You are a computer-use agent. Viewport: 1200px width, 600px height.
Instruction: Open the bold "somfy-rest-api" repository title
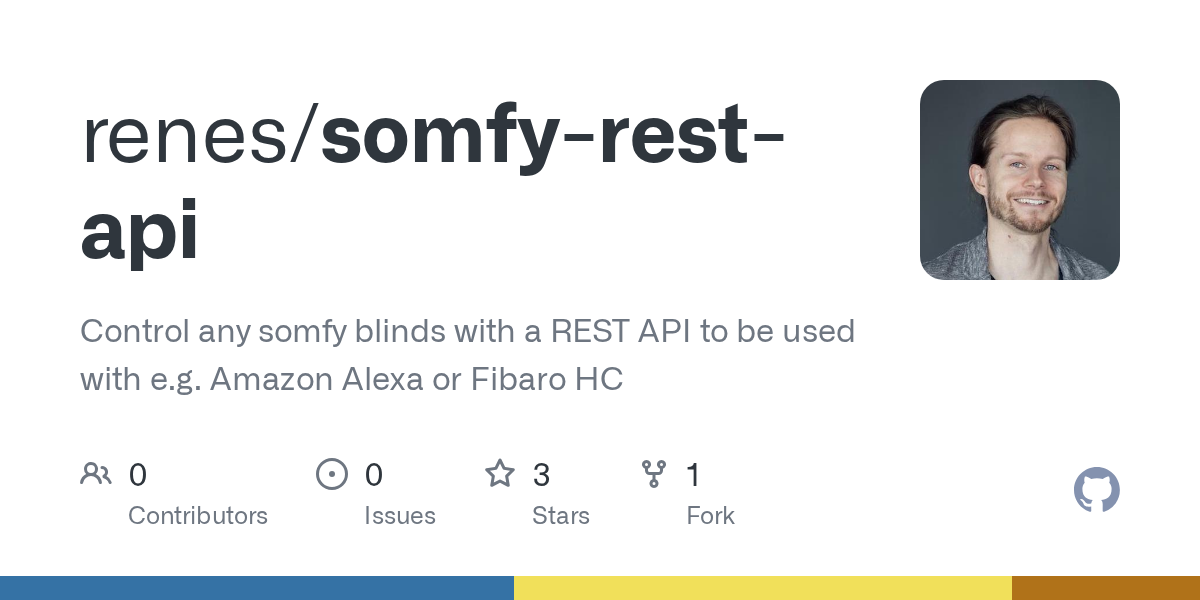point(432,185)
